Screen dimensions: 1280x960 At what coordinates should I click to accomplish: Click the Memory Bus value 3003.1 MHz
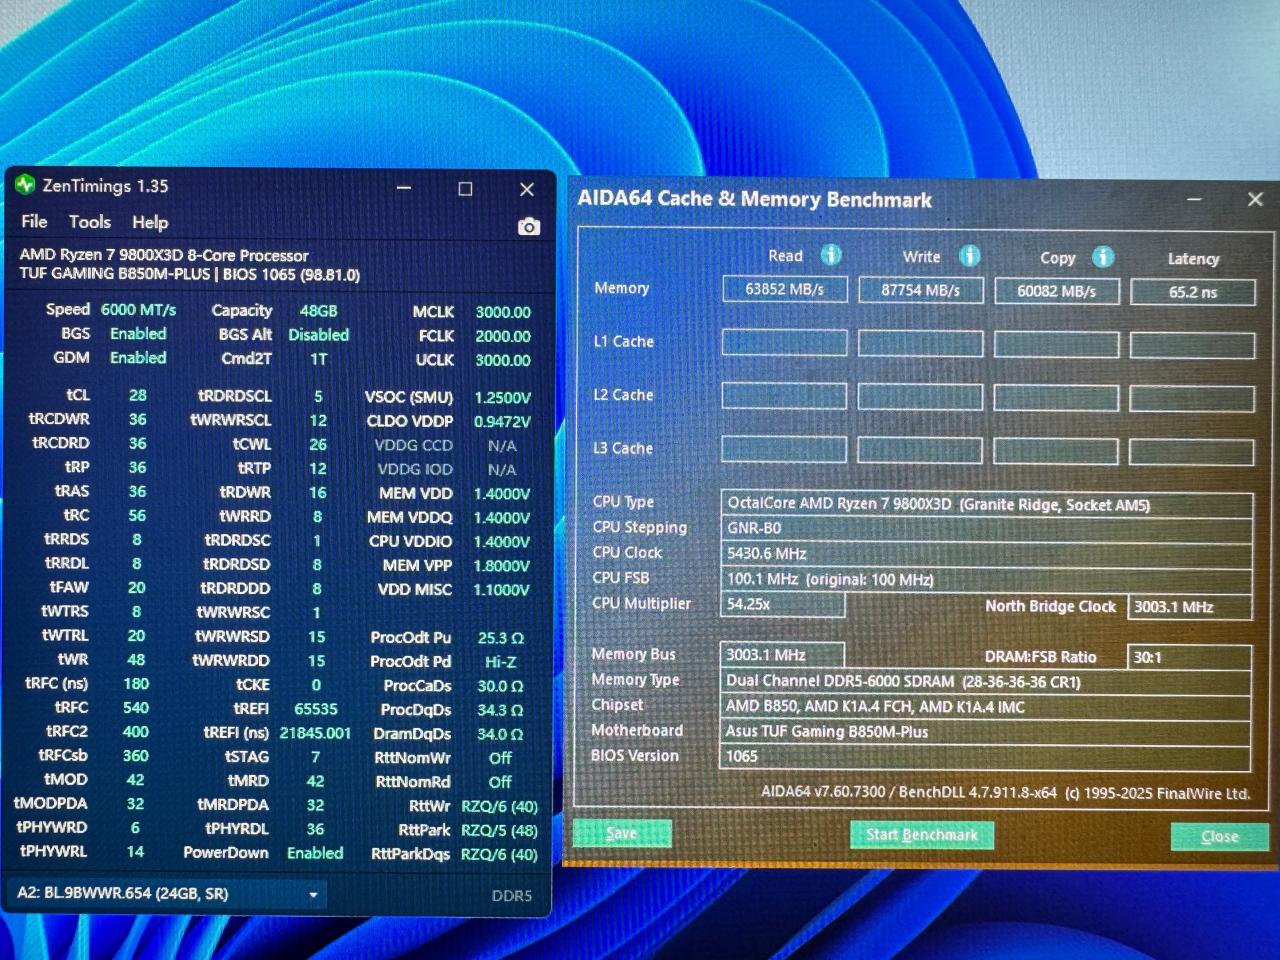point(782,655)
